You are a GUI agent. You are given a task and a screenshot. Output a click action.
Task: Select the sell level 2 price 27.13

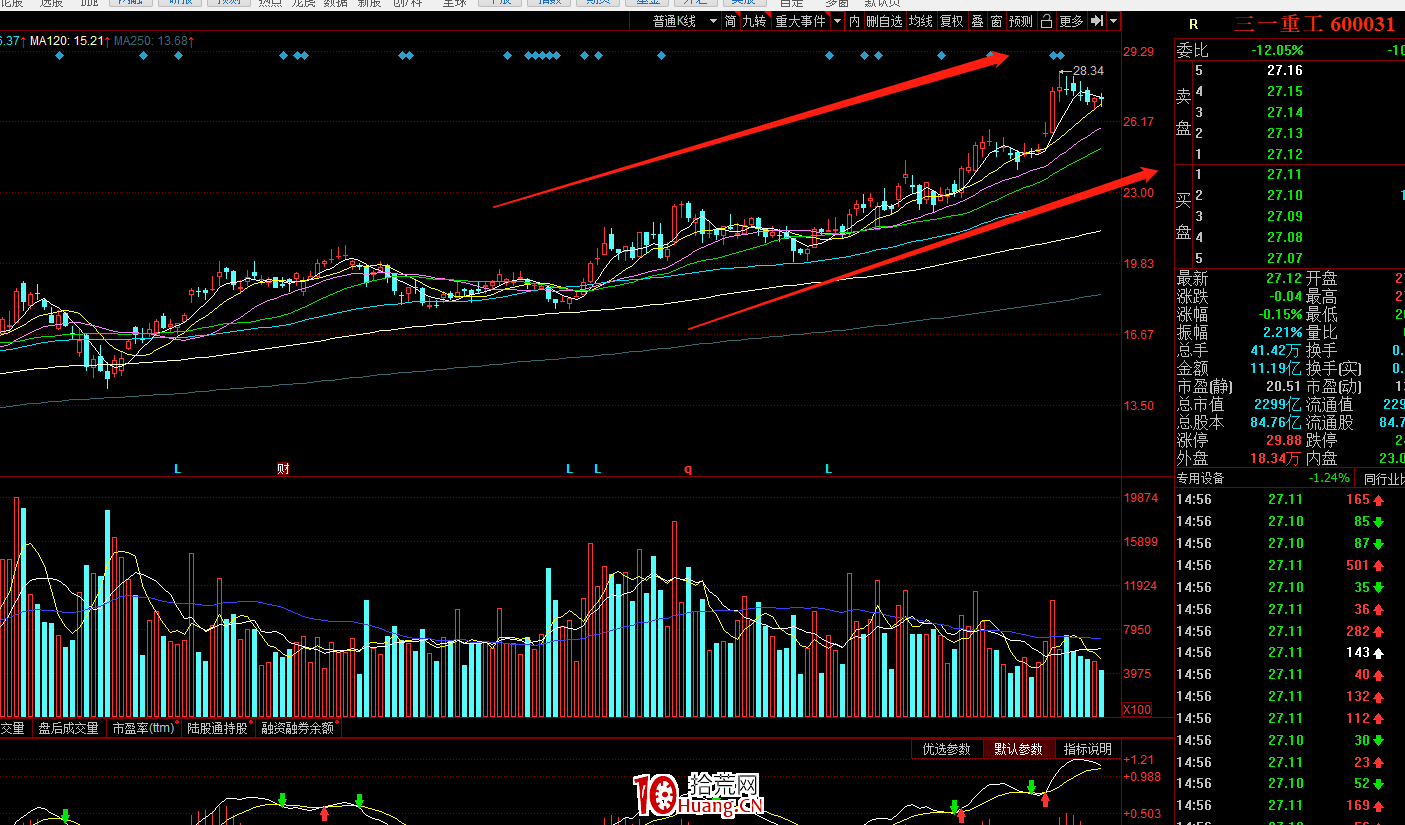click(1285, 133)
